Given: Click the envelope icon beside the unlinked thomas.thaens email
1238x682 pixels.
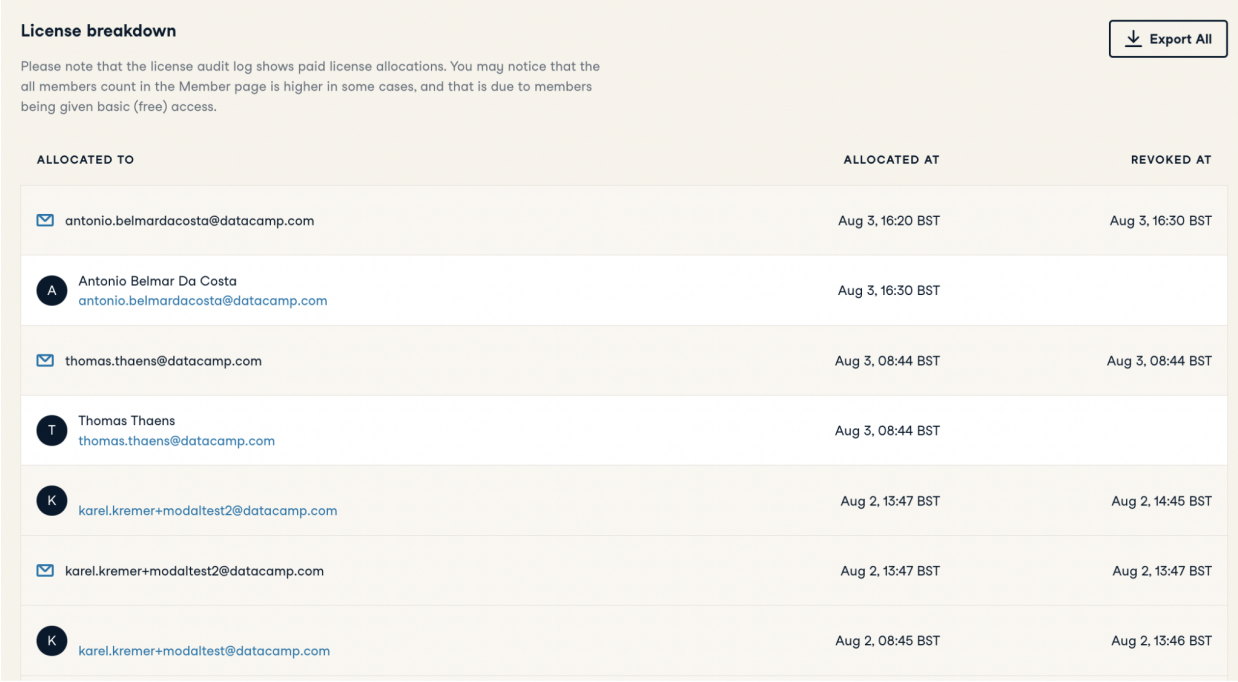Looking at the screenshot, I should (45, 361).
